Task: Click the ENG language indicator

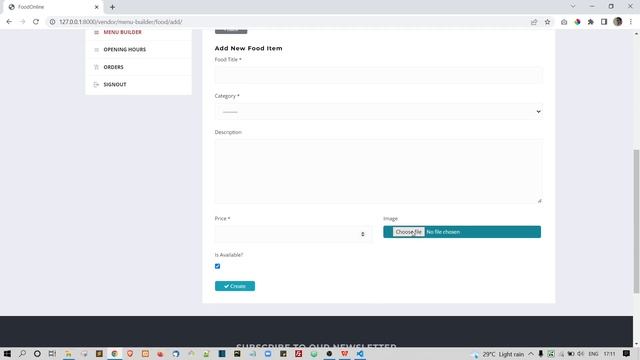Action: click(593, 354)
